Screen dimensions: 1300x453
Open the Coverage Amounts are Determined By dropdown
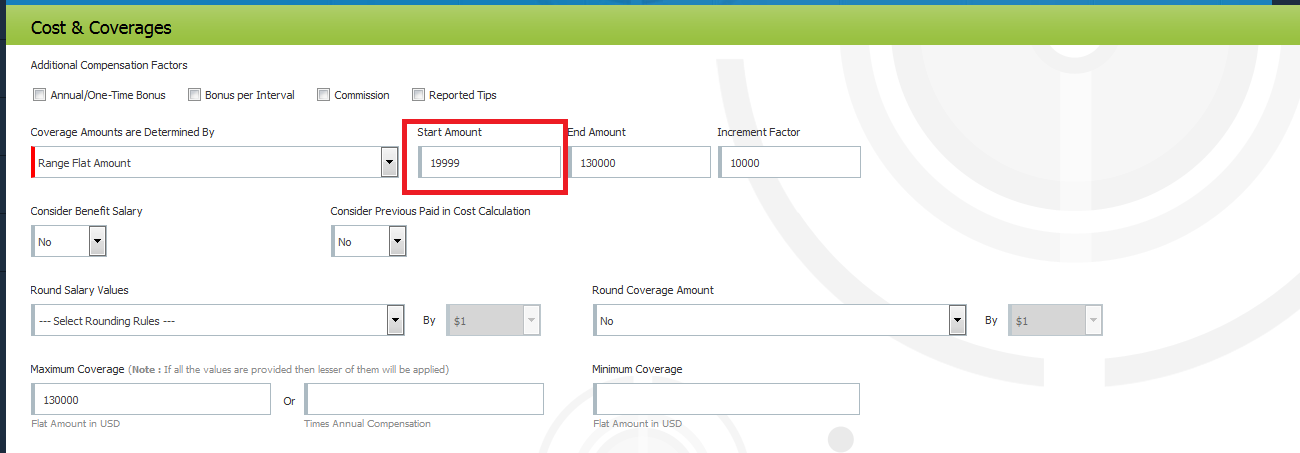(389, 162)
